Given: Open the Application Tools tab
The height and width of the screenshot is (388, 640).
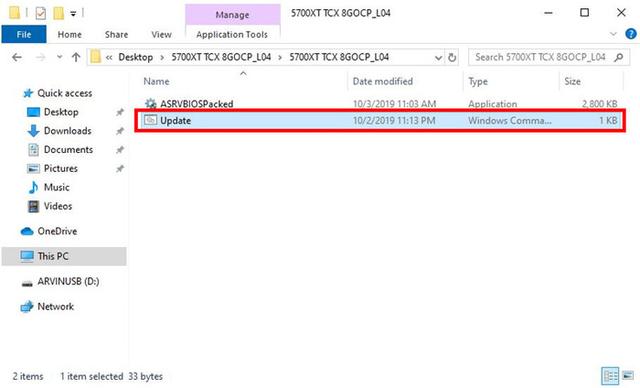Looking at the screenshot, I should pyautogui.click(x=232, y=35).
